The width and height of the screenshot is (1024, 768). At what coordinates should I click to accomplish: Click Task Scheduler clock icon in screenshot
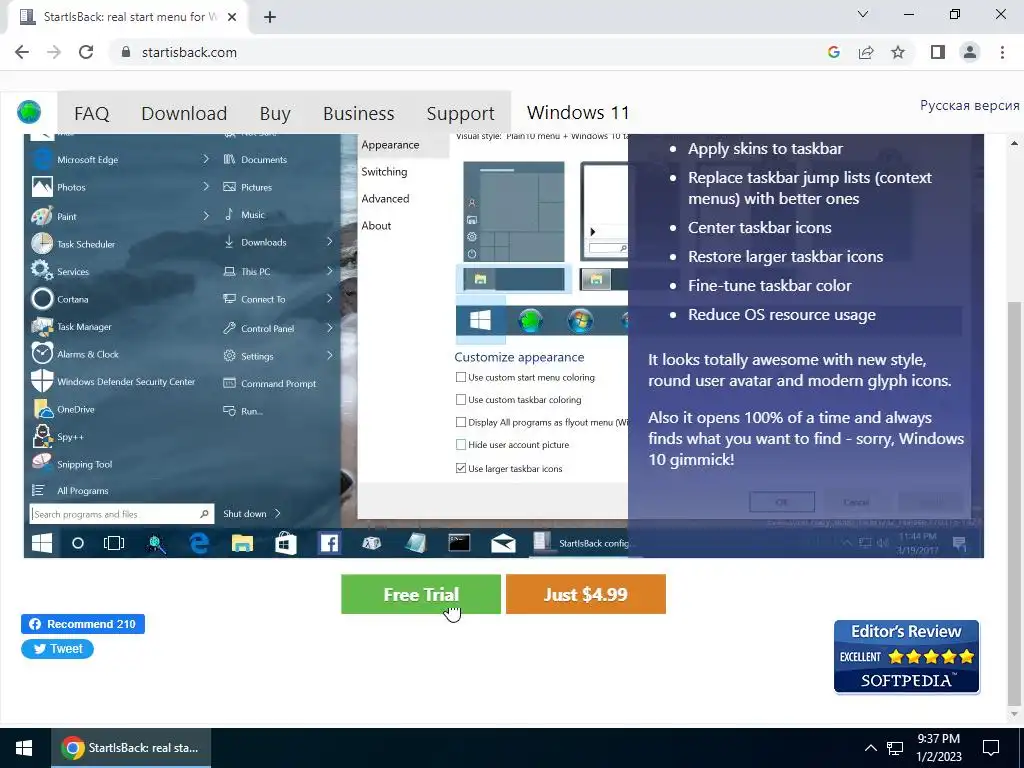point(42,243)
